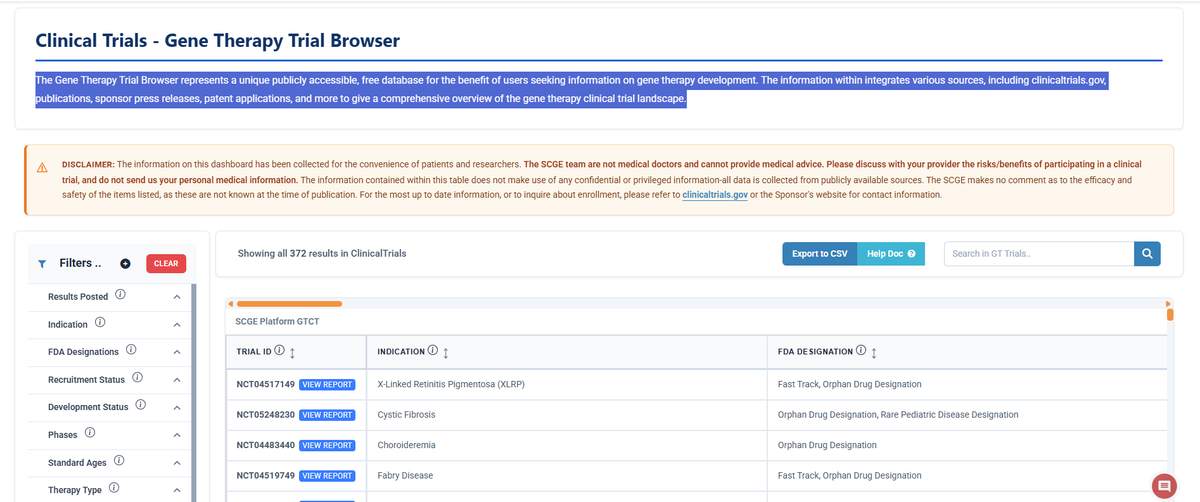Click info icon next to FDA Designations

click(x=131, y=351)
